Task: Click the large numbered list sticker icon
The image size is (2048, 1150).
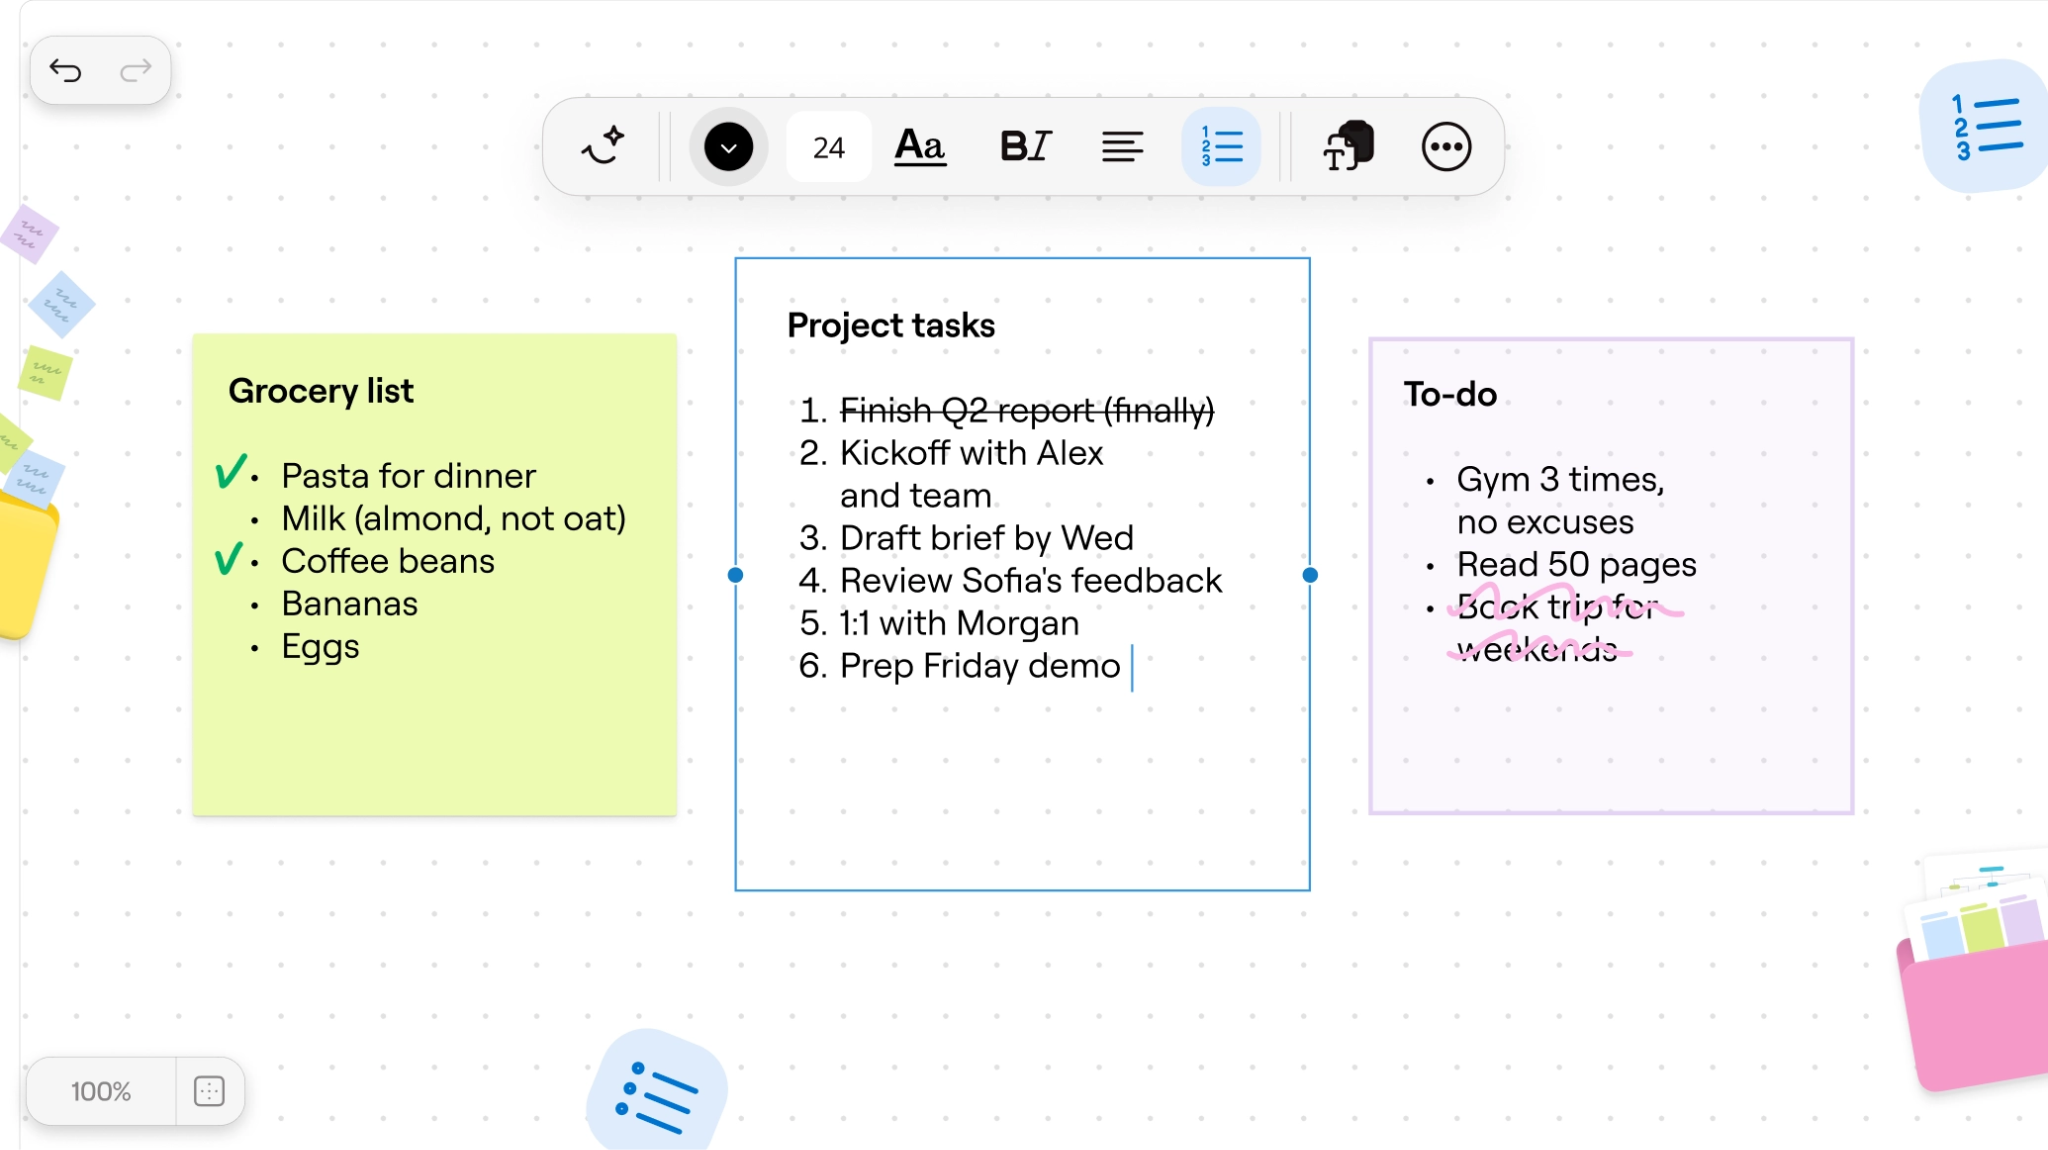Action: [1985, 126]
